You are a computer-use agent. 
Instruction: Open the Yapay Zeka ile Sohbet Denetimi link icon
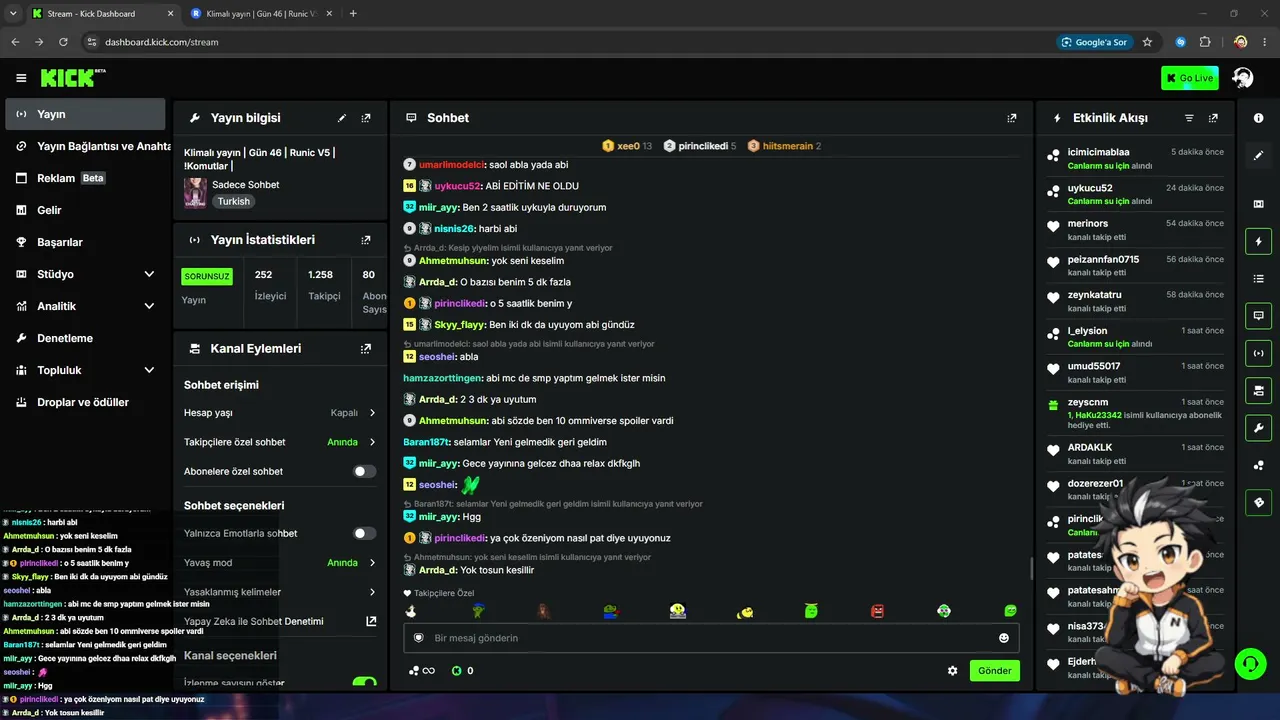click(x=371, y=621)
